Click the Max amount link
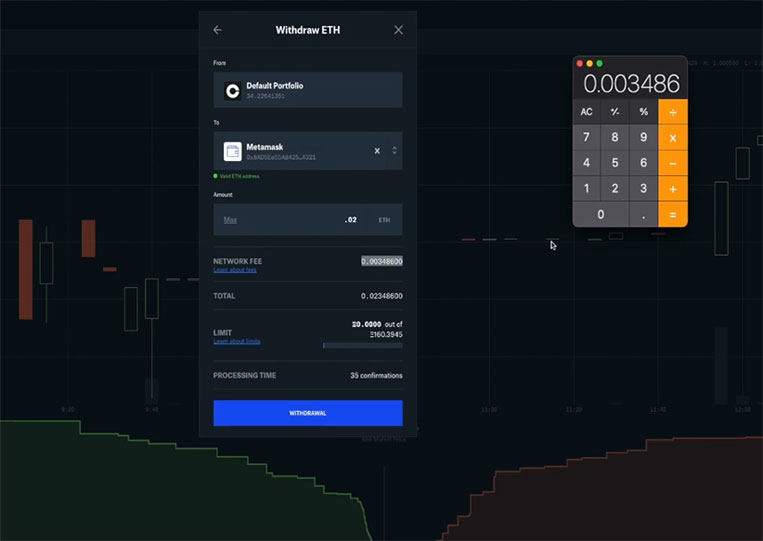763x541 pixels. click(230, 220)
